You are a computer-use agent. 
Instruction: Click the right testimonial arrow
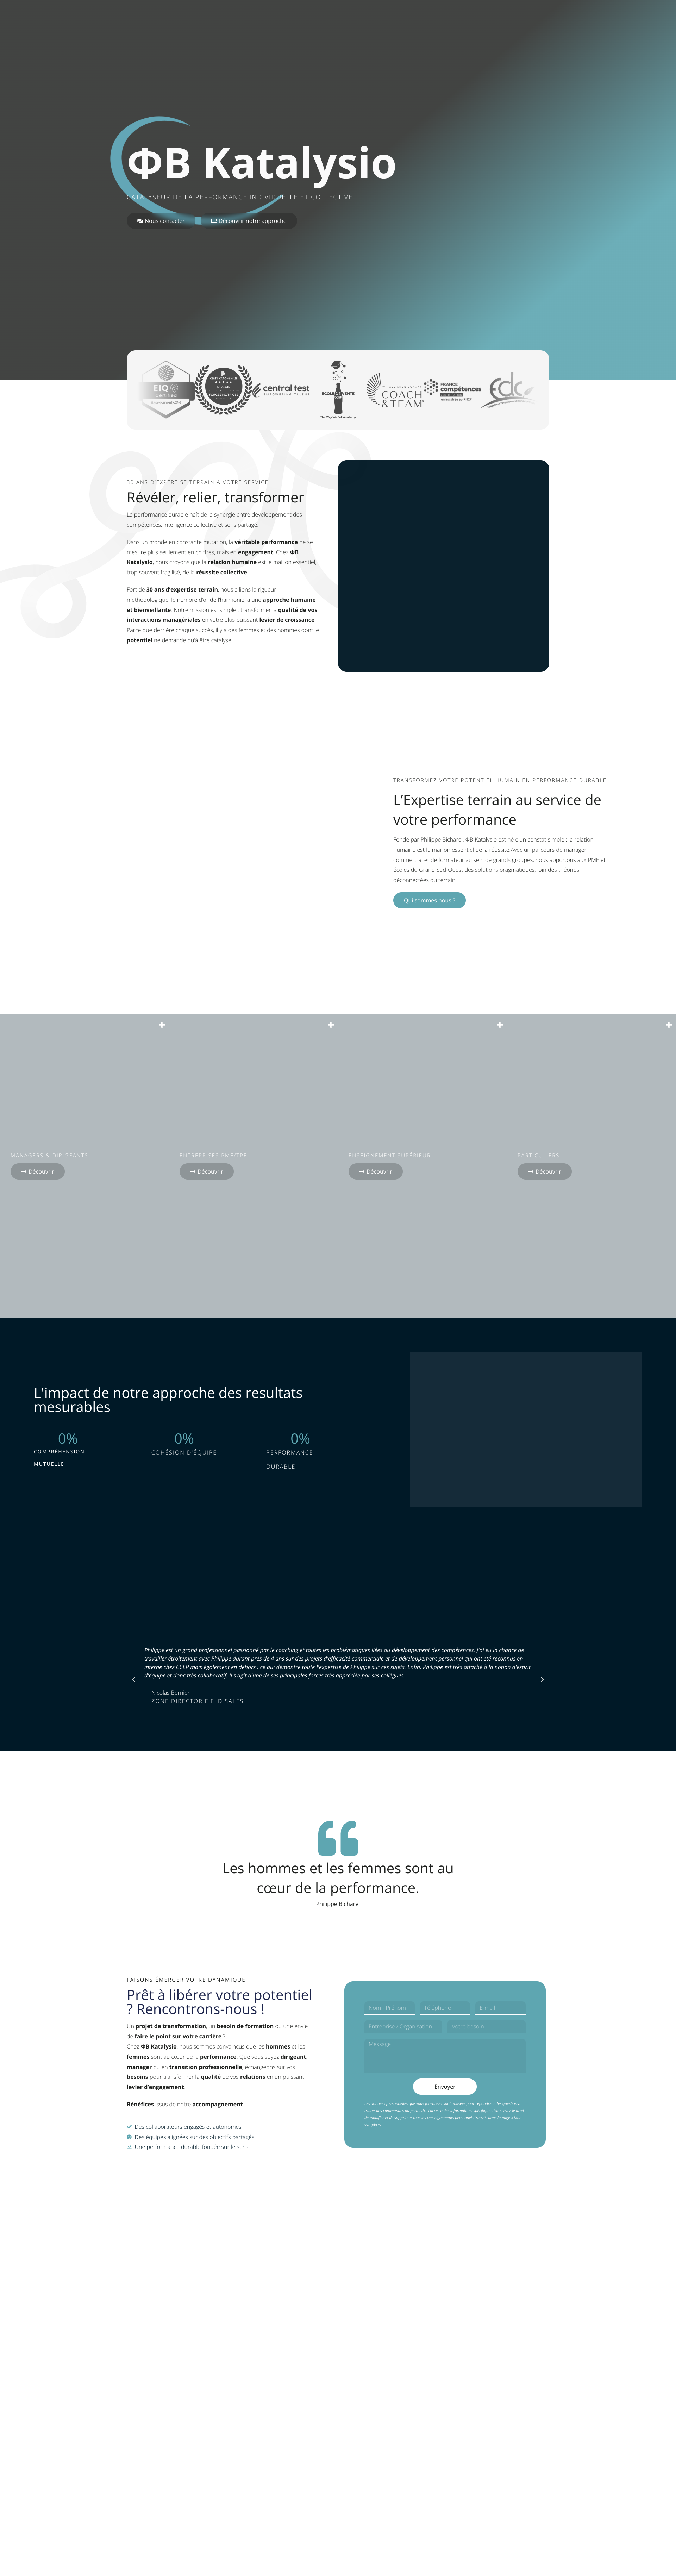click(542, 1679)
